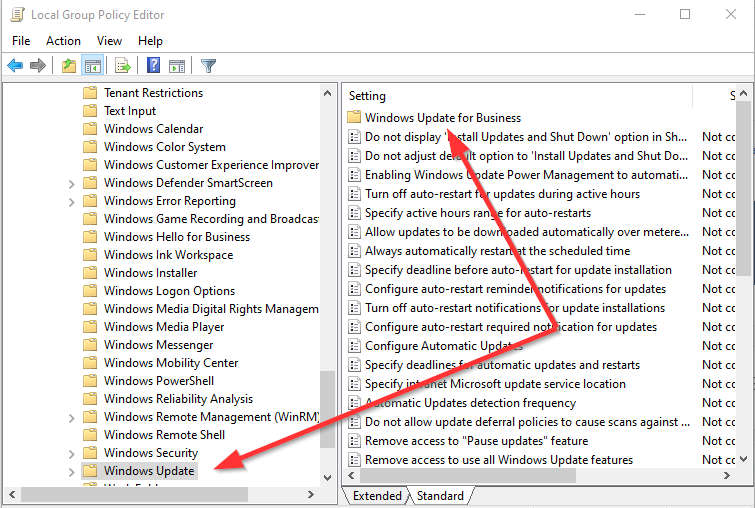This screenshot has width=755, height=508.
Task: Select 'Configure Automatic Updates' policy
Action: pos(443,346)
